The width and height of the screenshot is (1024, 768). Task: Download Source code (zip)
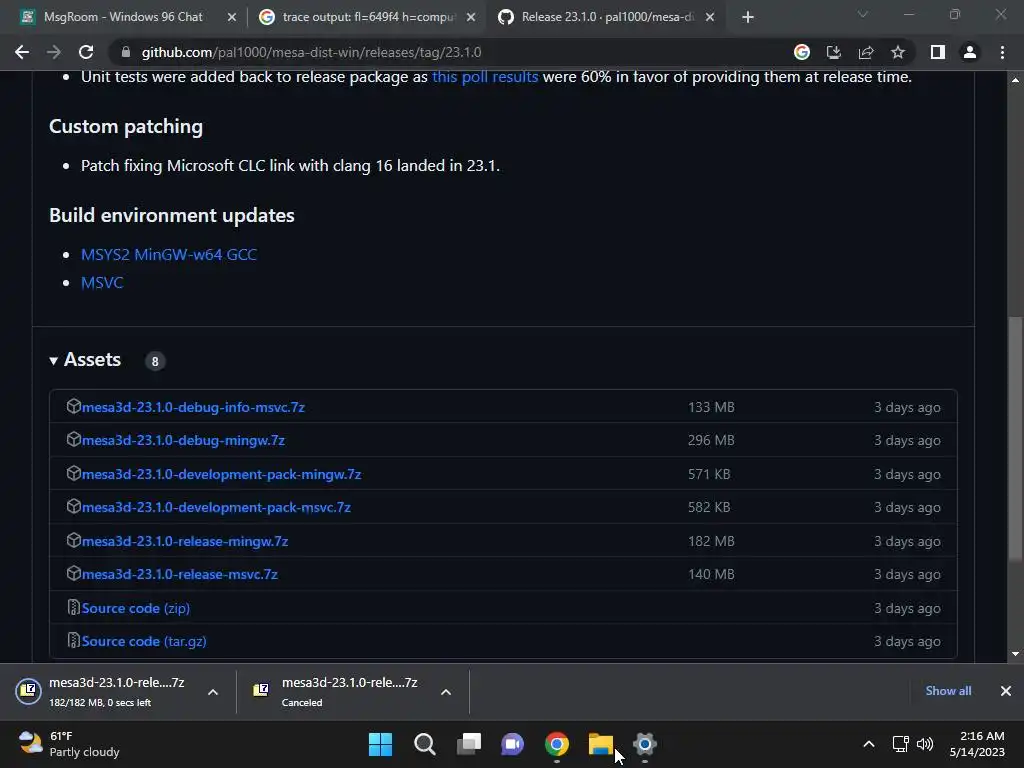(x=136, y=609)
